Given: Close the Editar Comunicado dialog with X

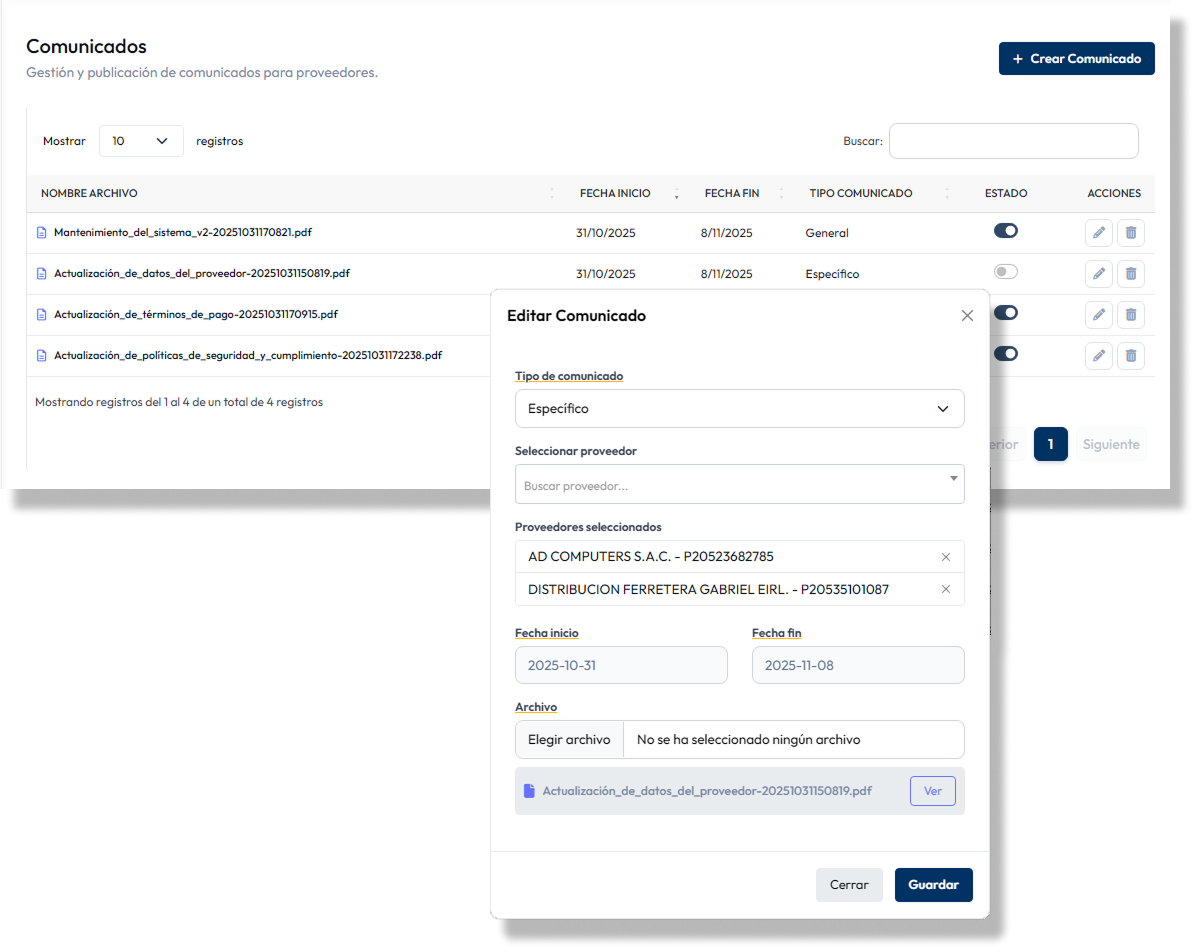Looking at the screenshot, I should tap(967, 316).
